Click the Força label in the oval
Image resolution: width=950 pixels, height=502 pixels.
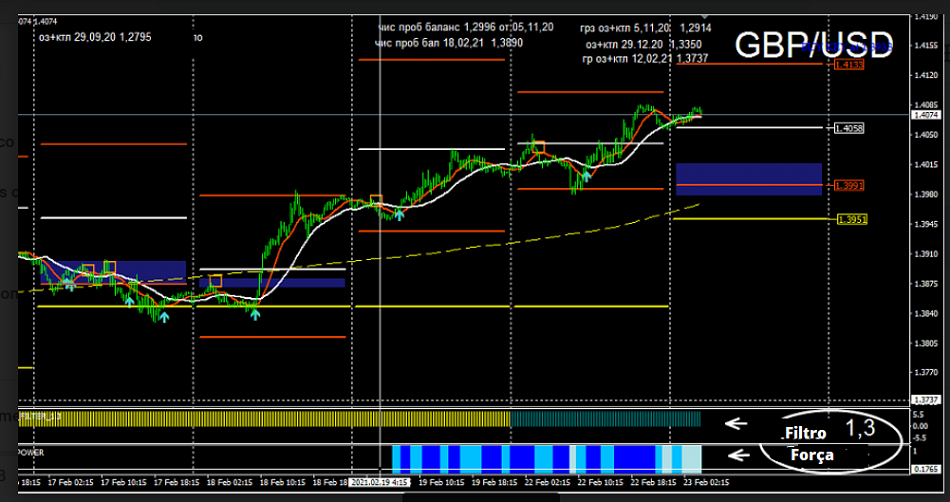tap(813, 455)
